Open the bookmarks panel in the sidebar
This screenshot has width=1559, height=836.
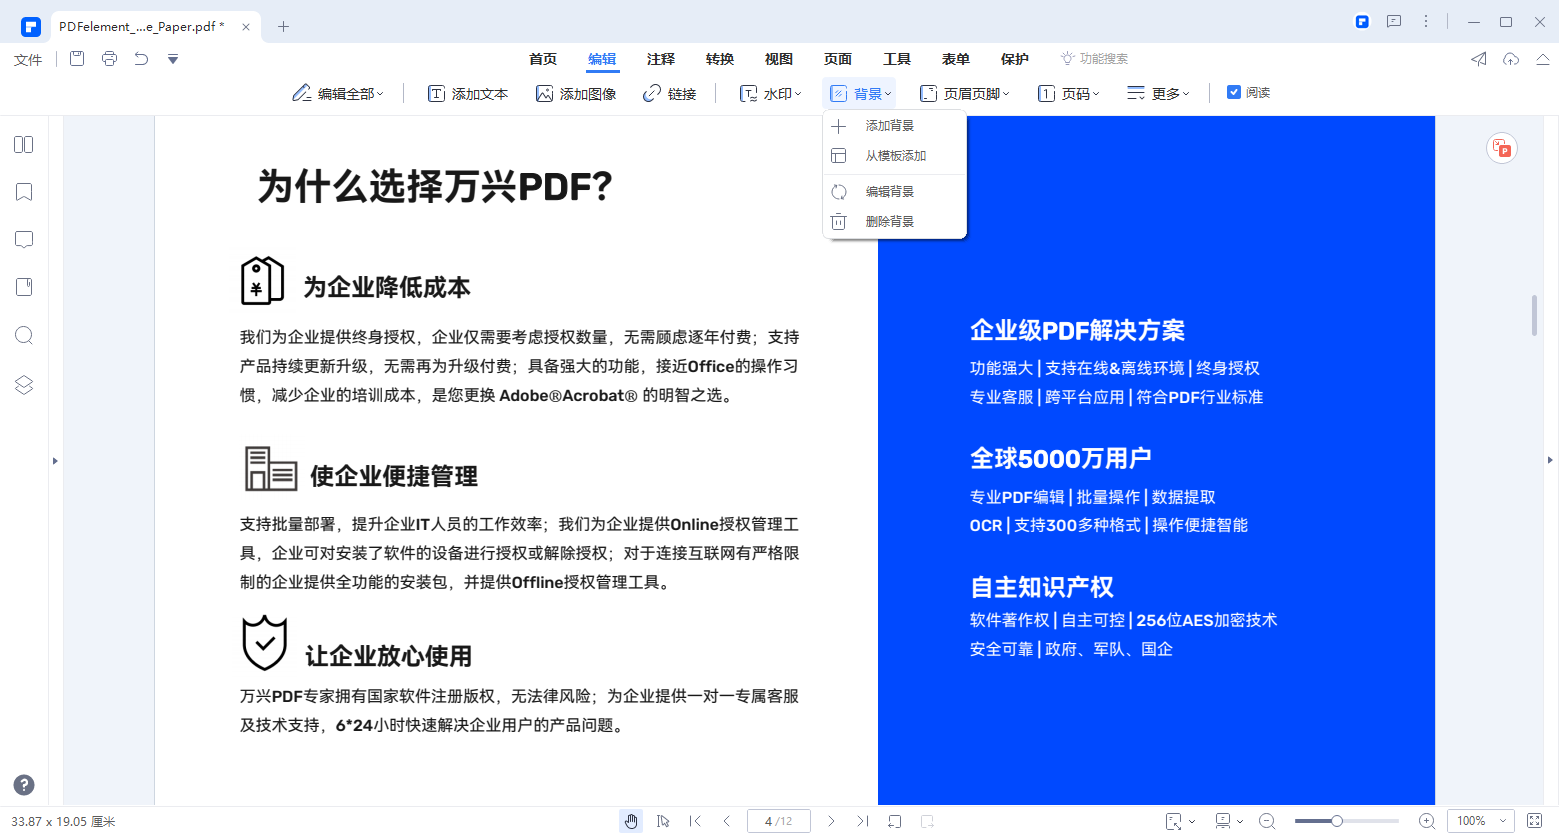tap(22, 191)
